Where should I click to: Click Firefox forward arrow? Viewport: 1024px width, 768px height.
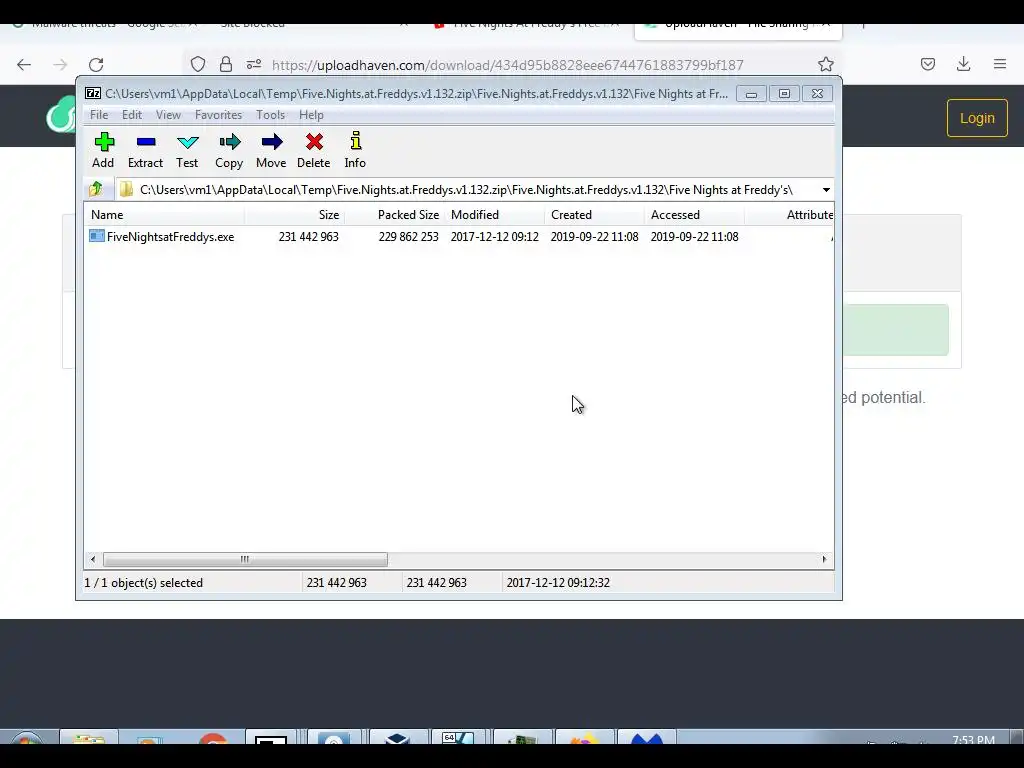point(60,64)
